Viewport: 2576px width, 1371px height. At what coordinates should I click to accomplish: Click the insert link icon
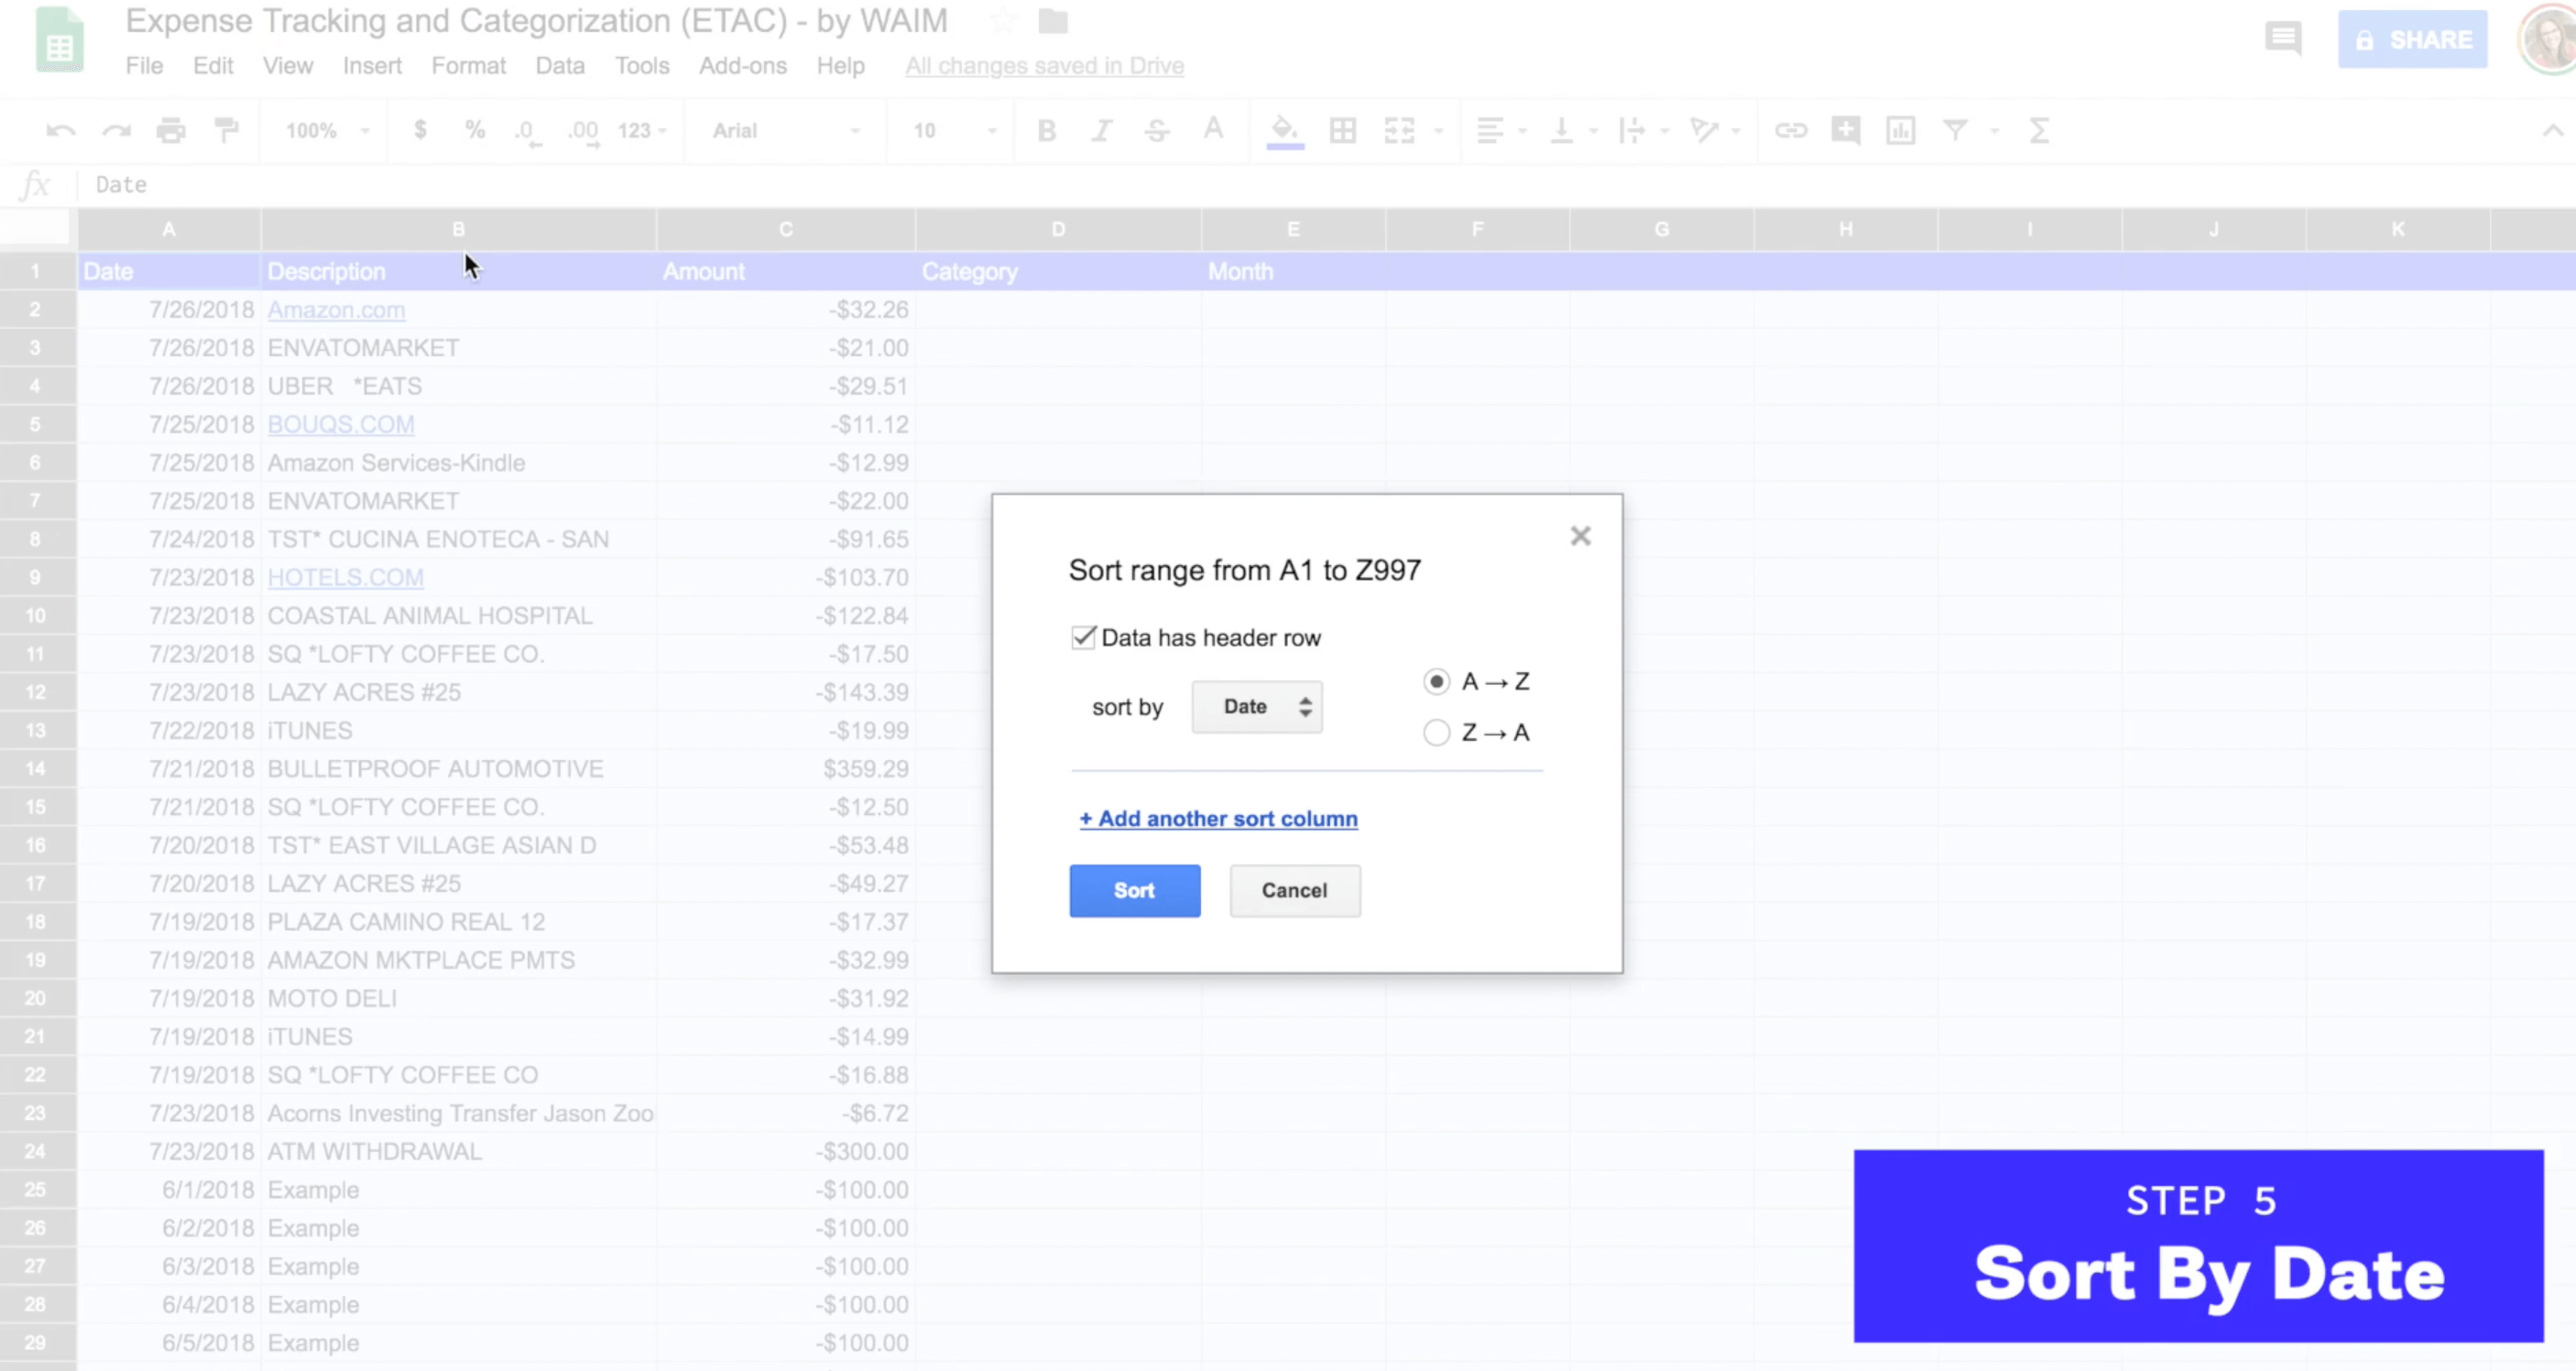tap(1790, 131)
